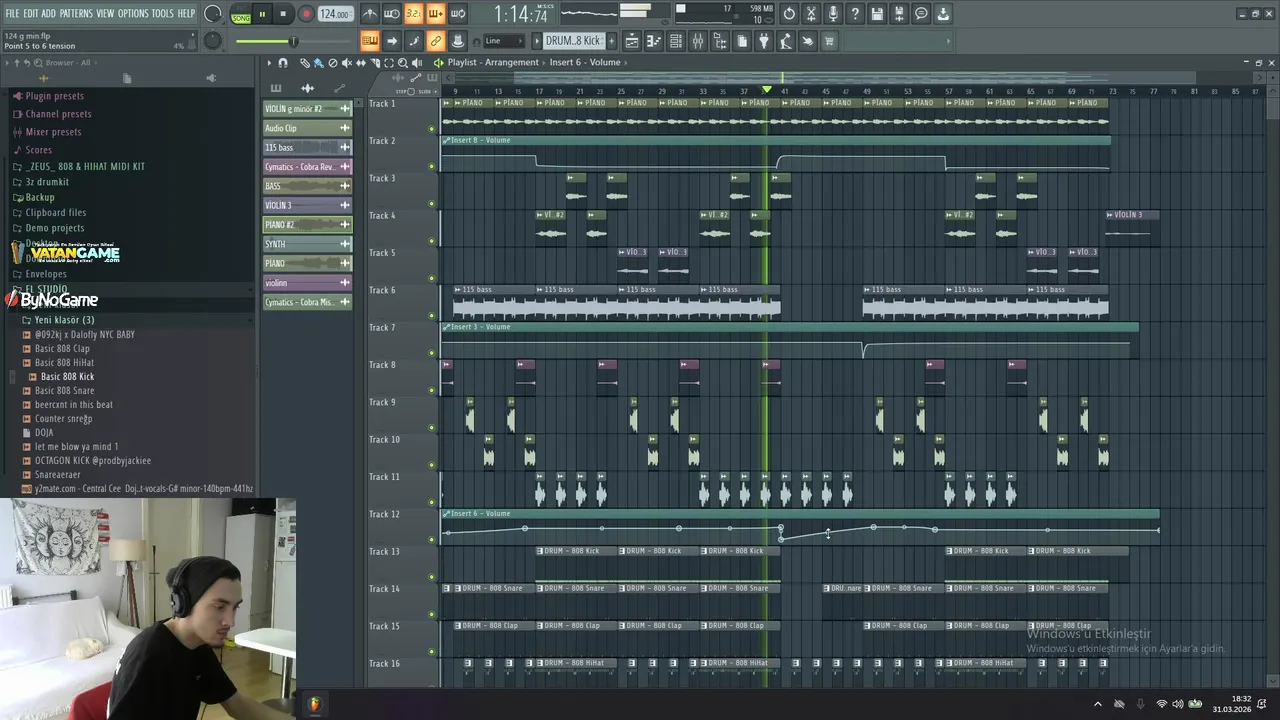Screen dimensions: 1280x720
Task: Click the undo history icon
Action: [789, 14]
